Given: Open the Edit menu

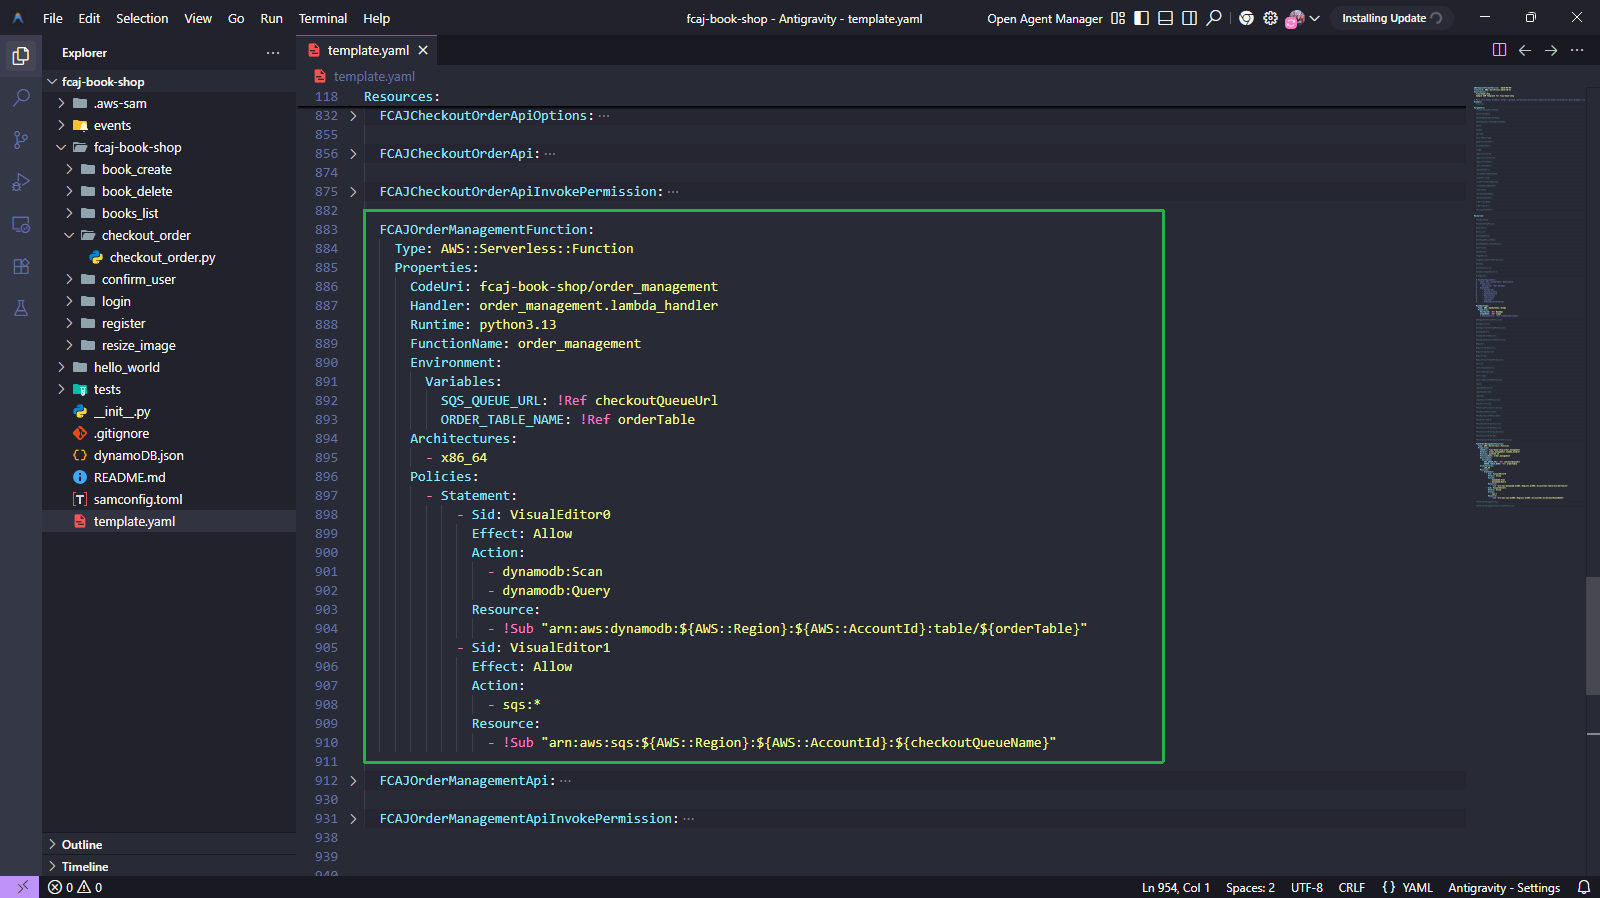Looking at the screenshot, I should [x=89, y=18].
